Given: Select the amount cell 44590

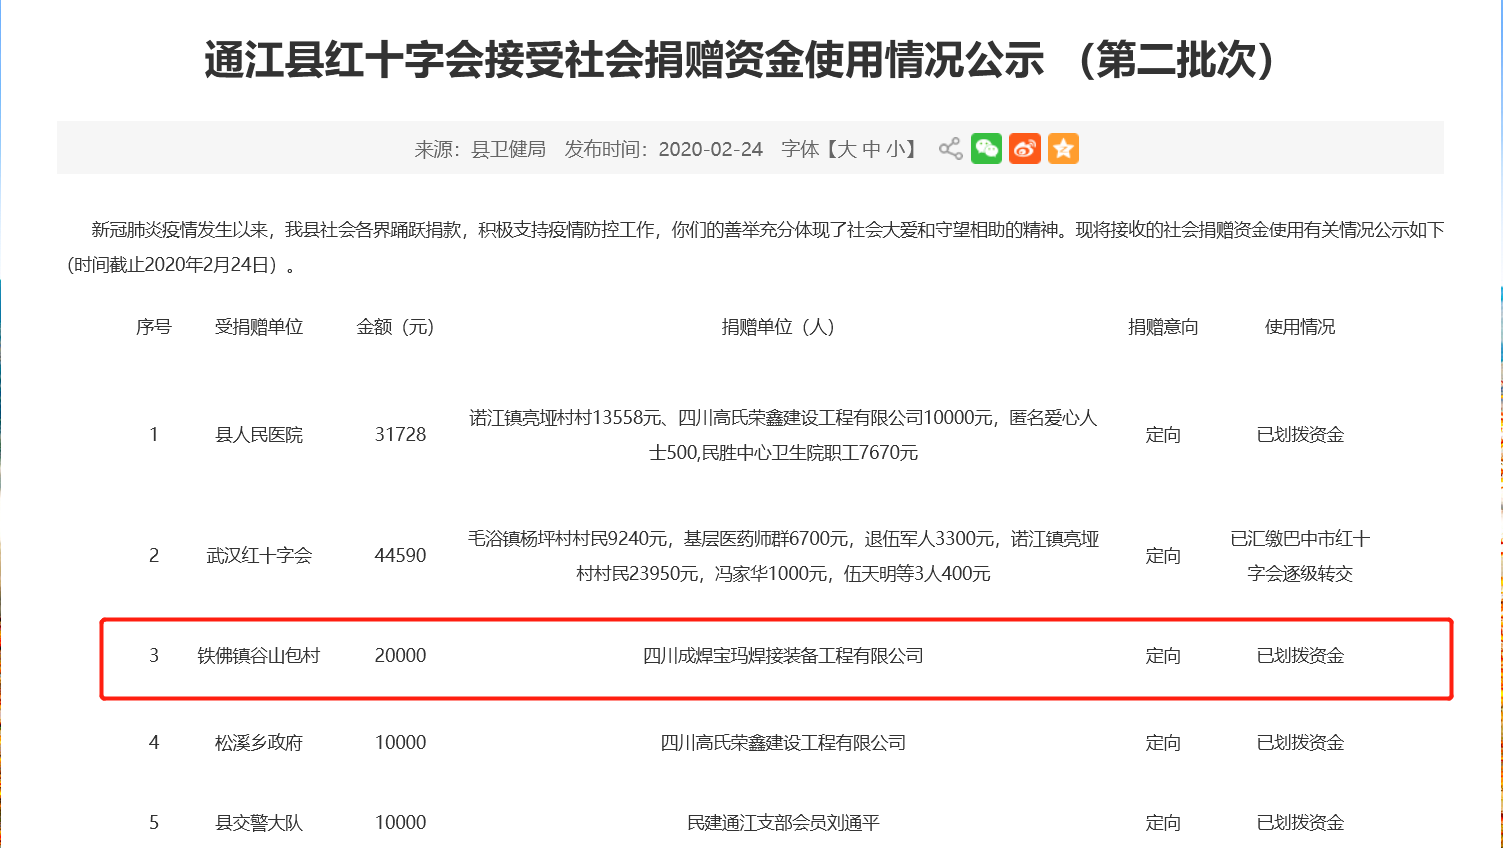Looking at the screenshot, I should tap(400, 556).
